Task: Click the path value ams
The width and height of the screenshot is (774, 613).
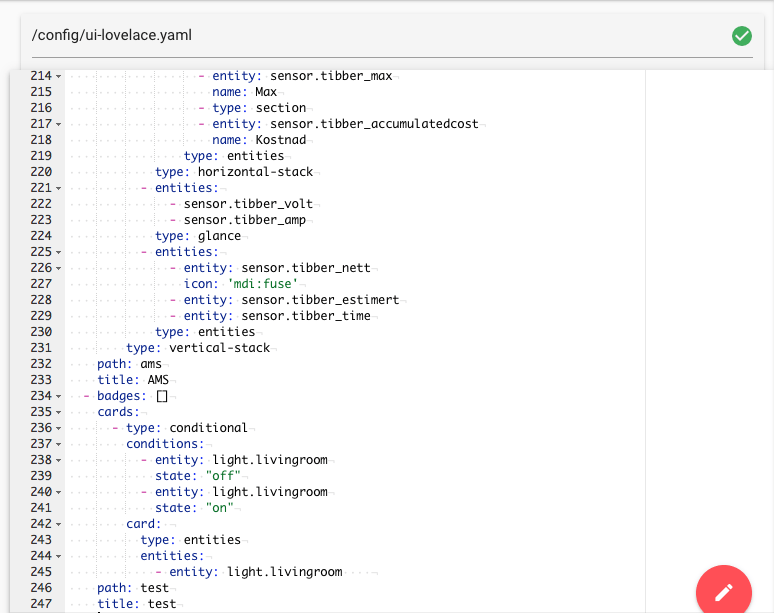Action: [x=151, y=364]
